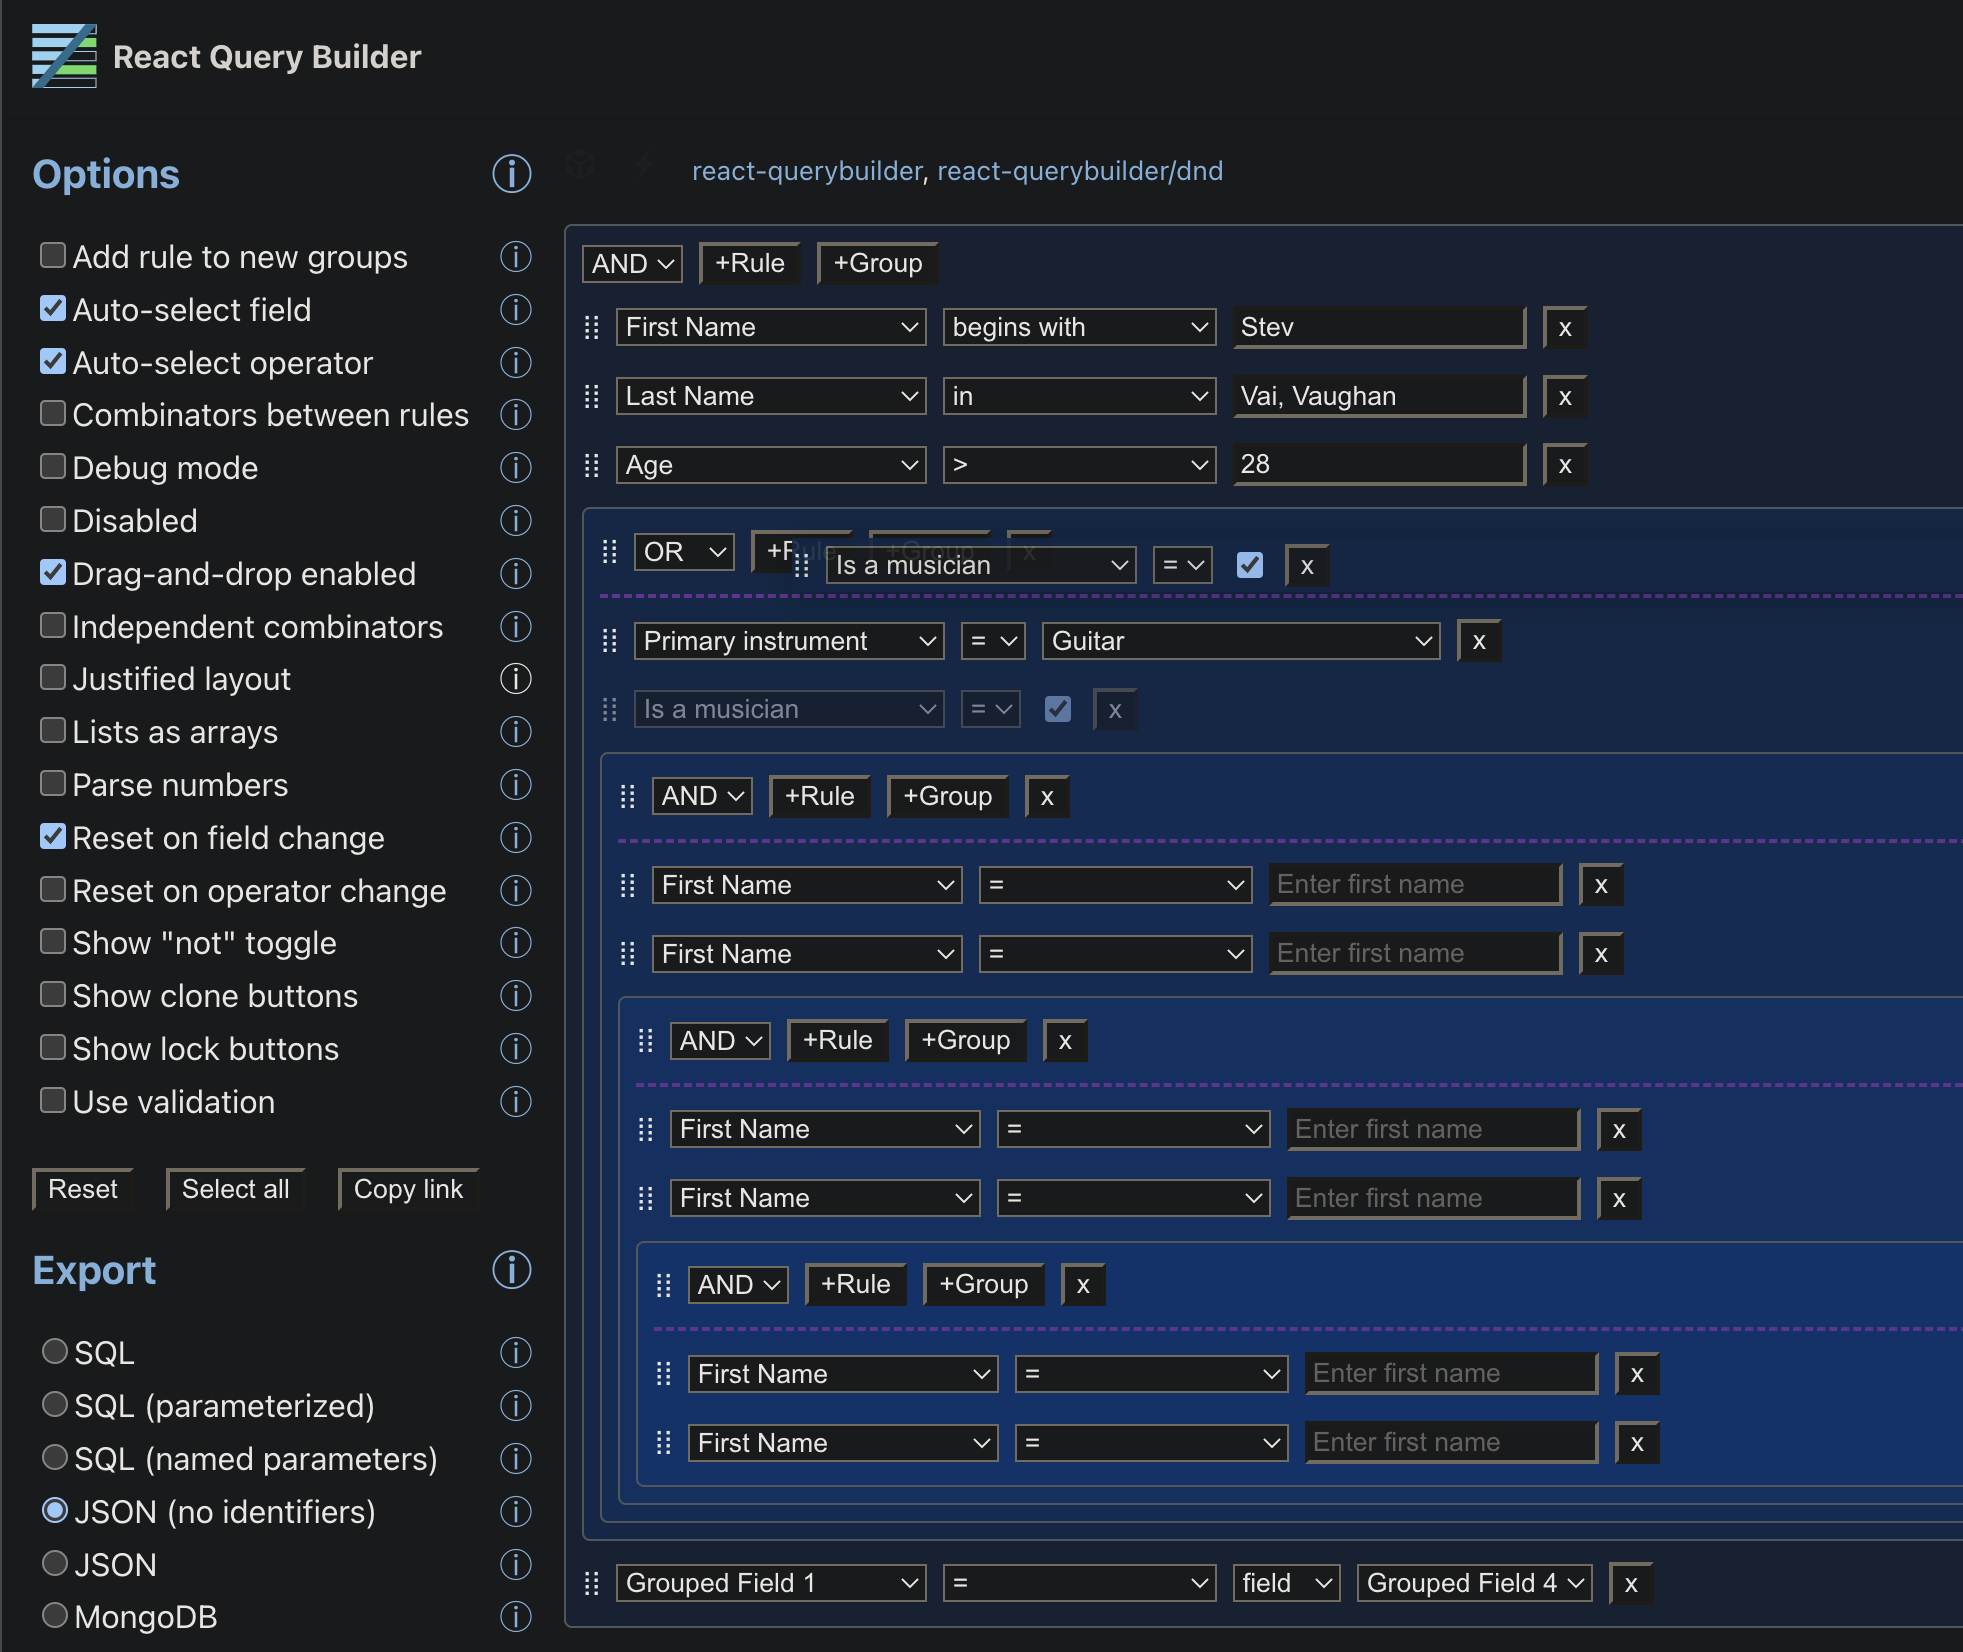Screen dimensions: 1963x1652
Task: Open the begins with operator dropdown
Action: (x=1079, y=327)
